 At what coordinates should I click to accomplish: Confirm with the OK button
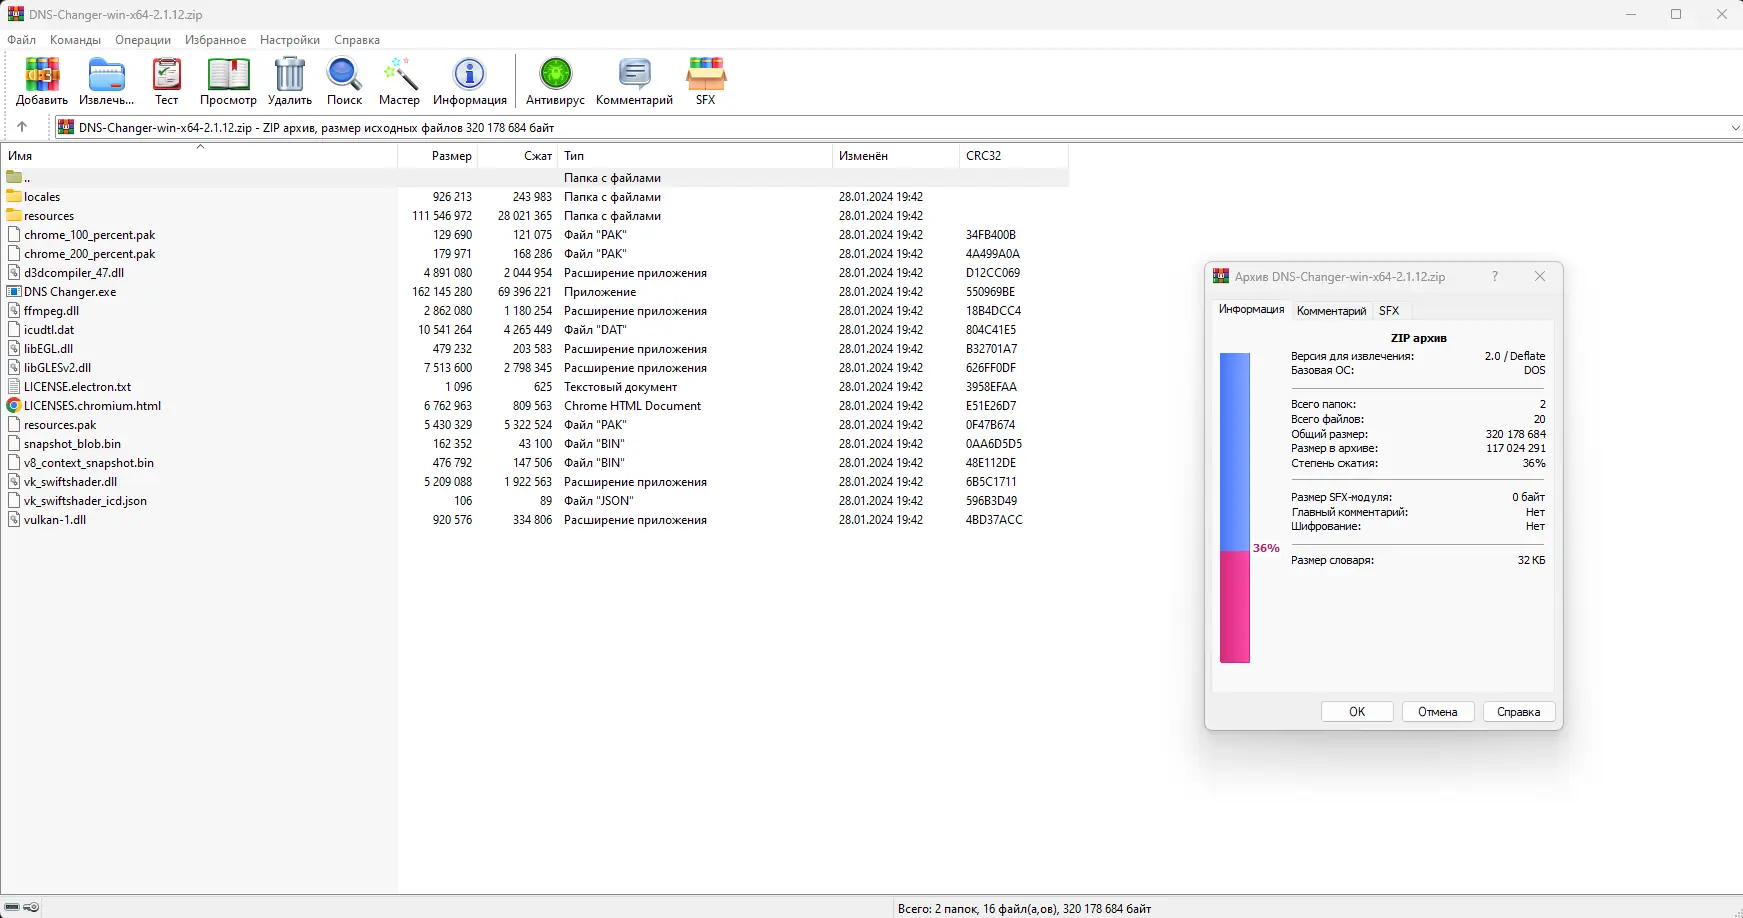pyautogui.click(x=1357, y=712)
